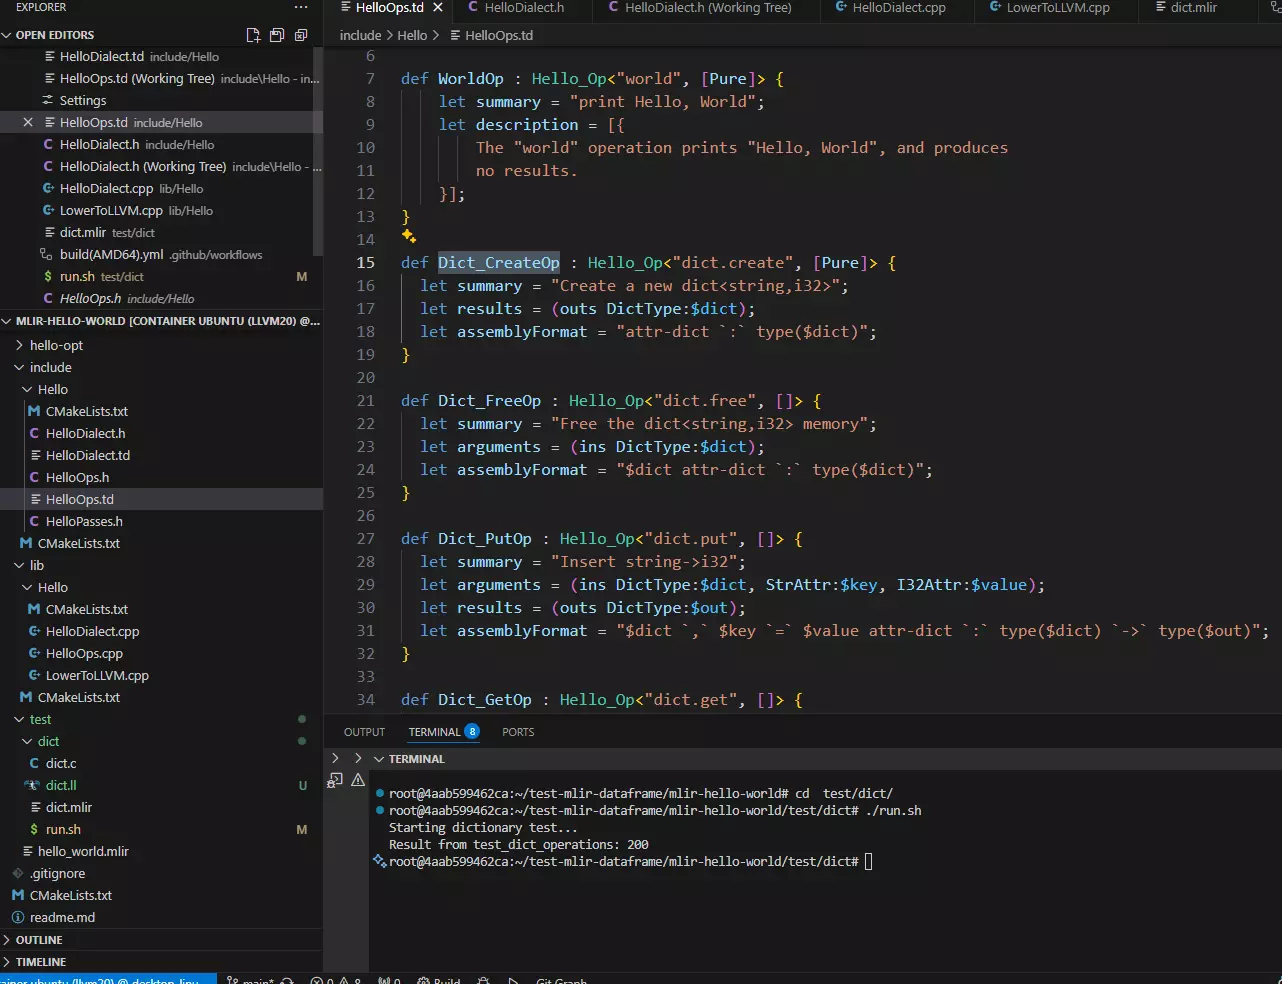Viewport: 1282px width, 984px height.
Task: Click the workflow icon of build(AMD64).yml
Action: click(46, 254)
